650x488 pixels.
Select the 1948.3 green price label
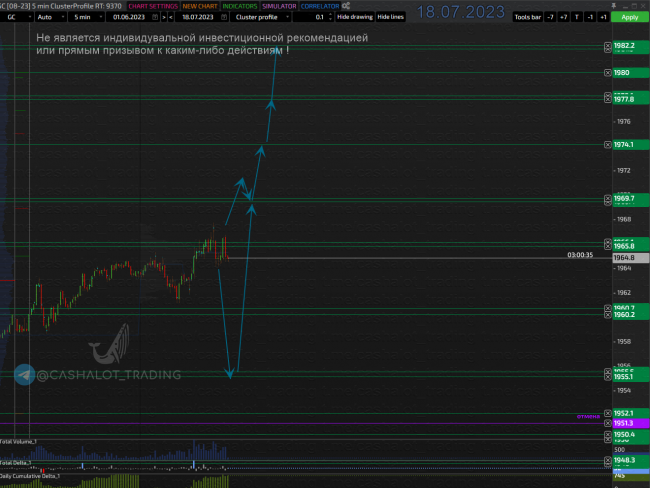pyautogui.click(x=631, y=460)
